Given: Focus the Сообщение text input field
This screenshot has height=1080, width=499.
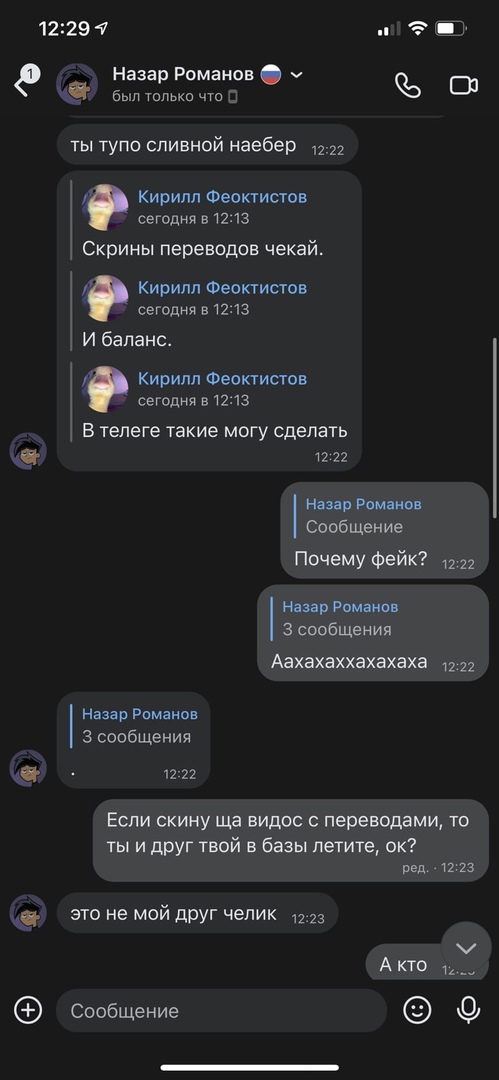Looking at the screenshot, I should pyautogui.click(x=221, y=1010).
